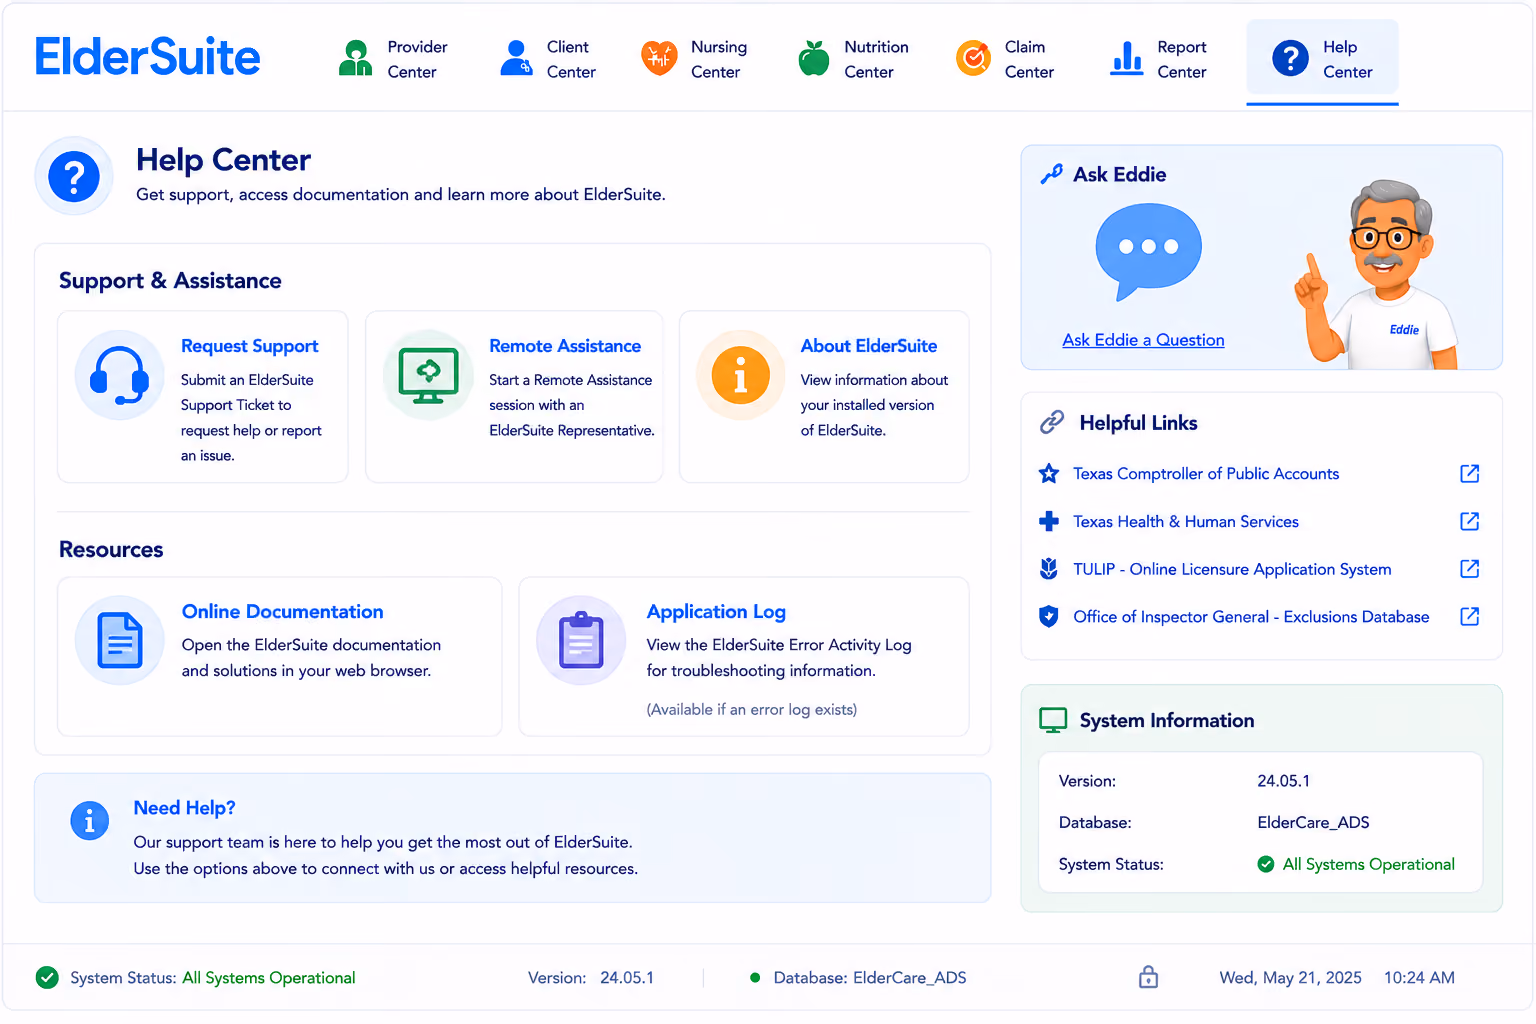Screen dimensions: 1536x1024
Task: Click the star icon beside Texas Comptroller
Action: pyautogui.click(x=1048, y=474)
